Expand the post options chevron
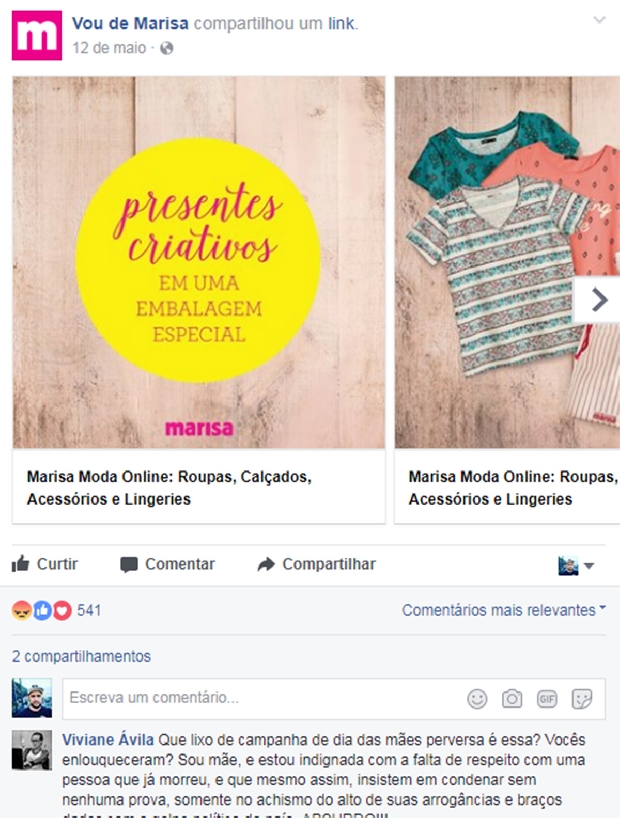Viewport: 620px width, 818px height. point(600,20)
